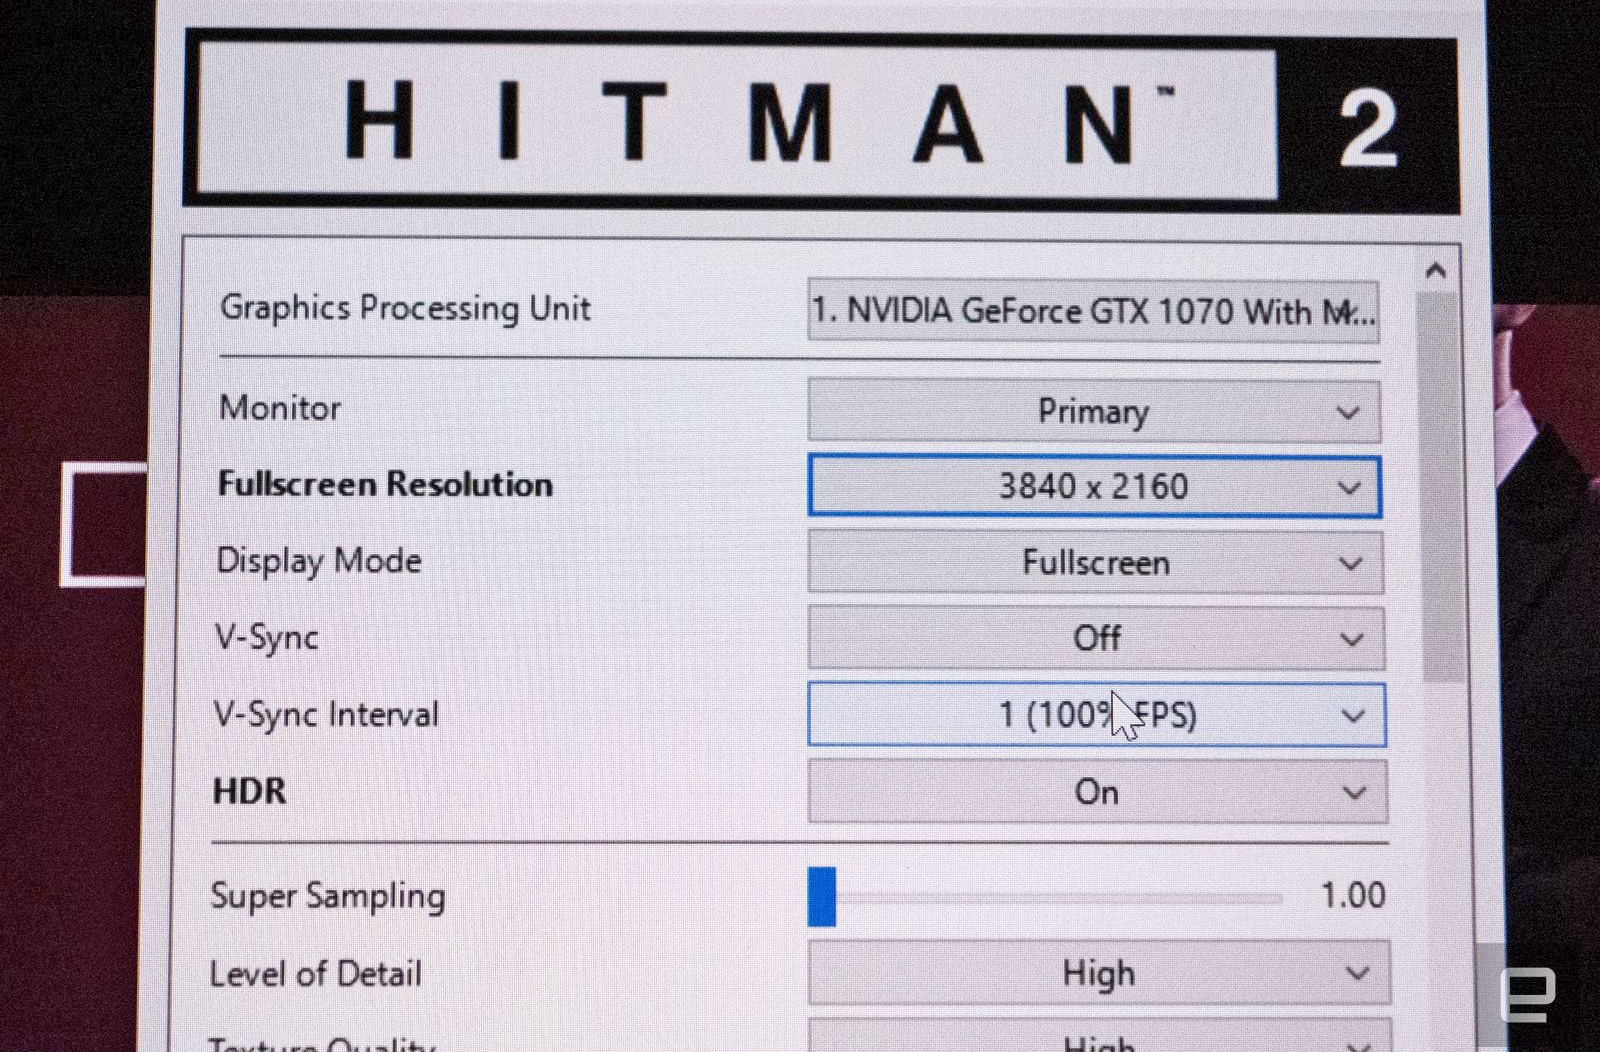Open the Texture Quality dropdown
Screen dimensions: 1600x1052
(x=1099, y=1036)
